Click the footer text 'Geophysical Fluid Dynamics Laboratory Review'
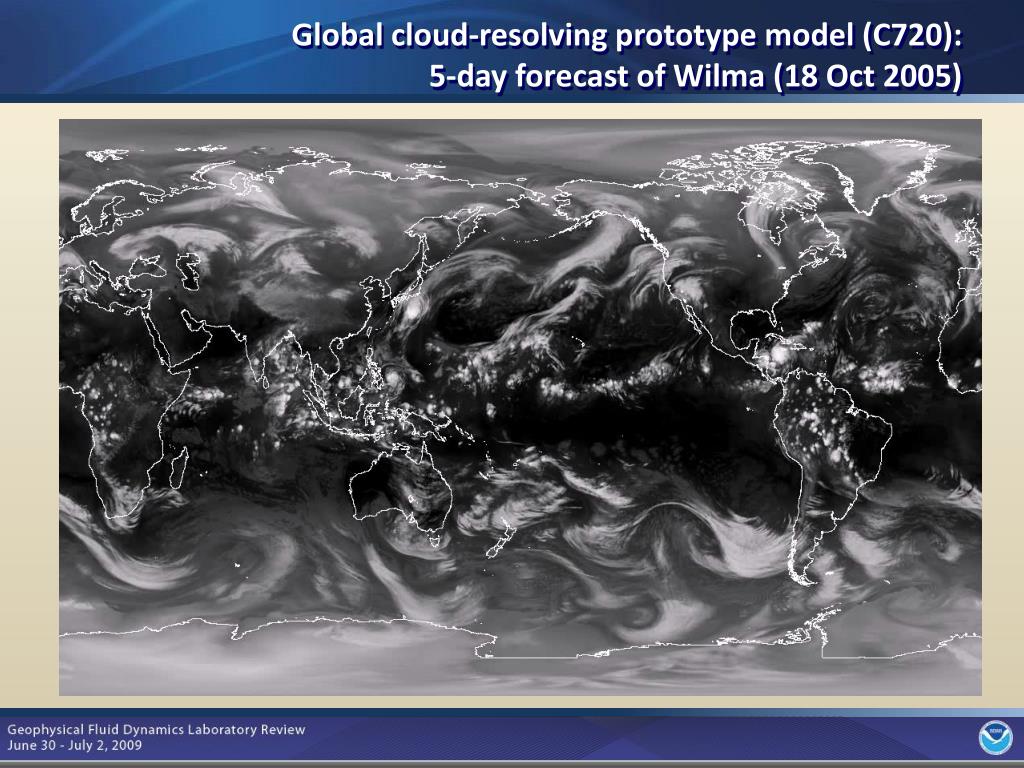The image size is (1024, 768). pos(156,729)
